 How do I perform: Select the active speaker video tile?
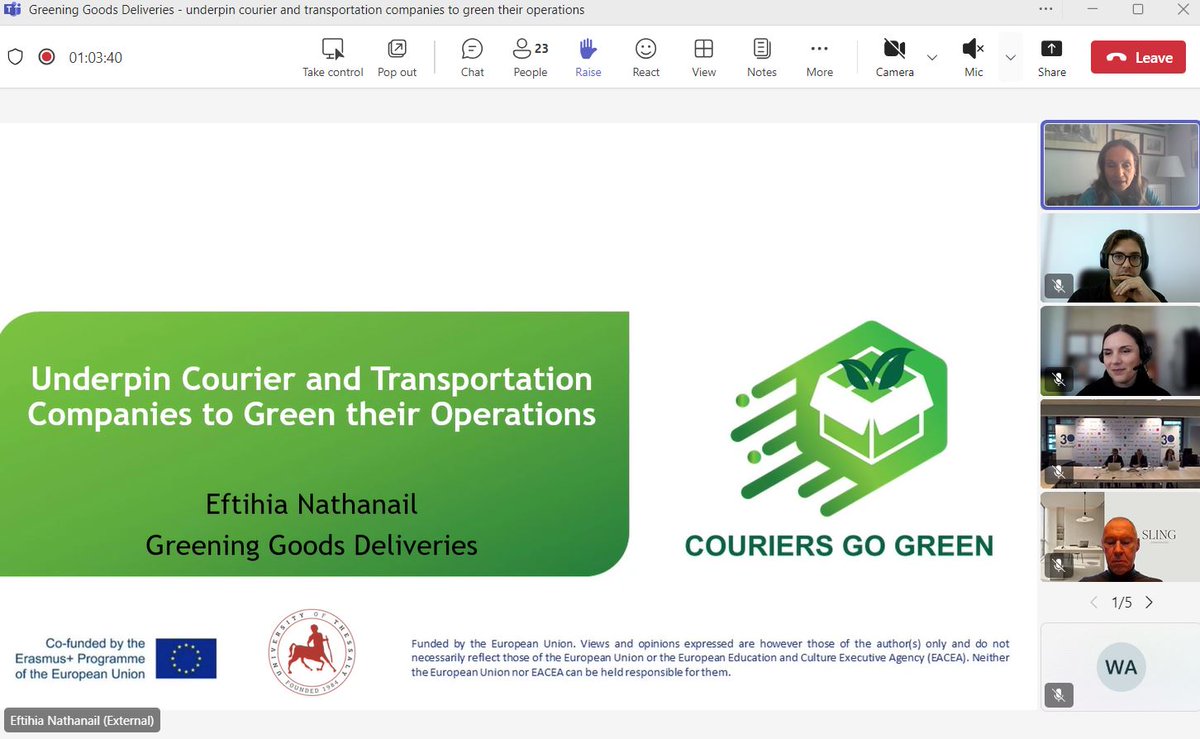[1119, 165]
